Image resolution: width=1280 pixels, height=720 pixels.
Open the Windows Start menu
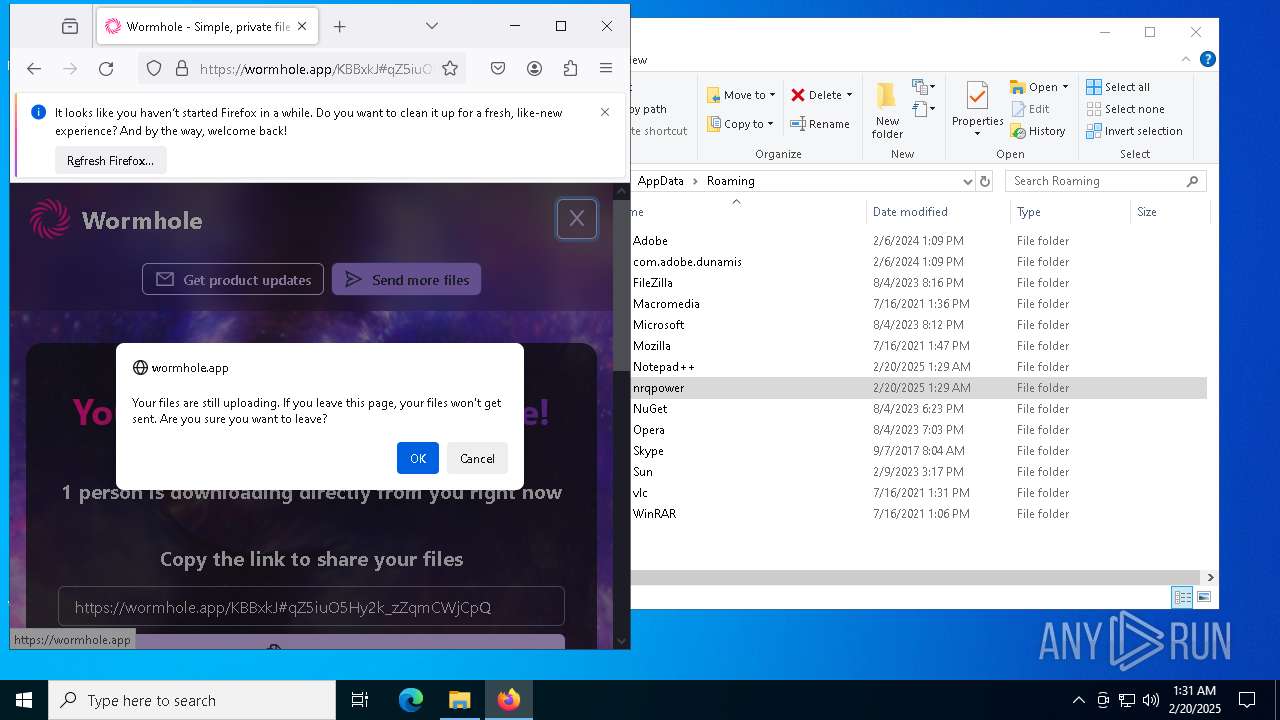pos(24,700)
